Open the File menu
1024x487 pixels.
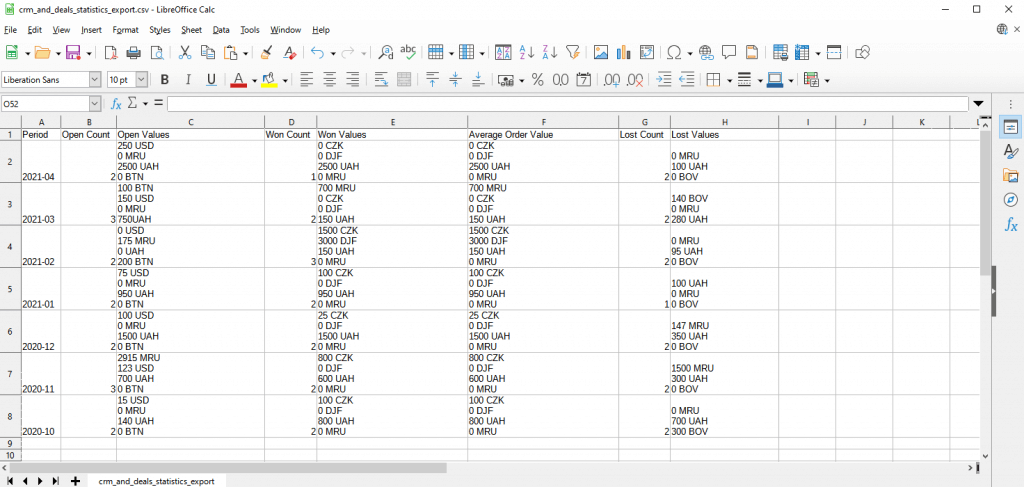click(x=10, y=30)
